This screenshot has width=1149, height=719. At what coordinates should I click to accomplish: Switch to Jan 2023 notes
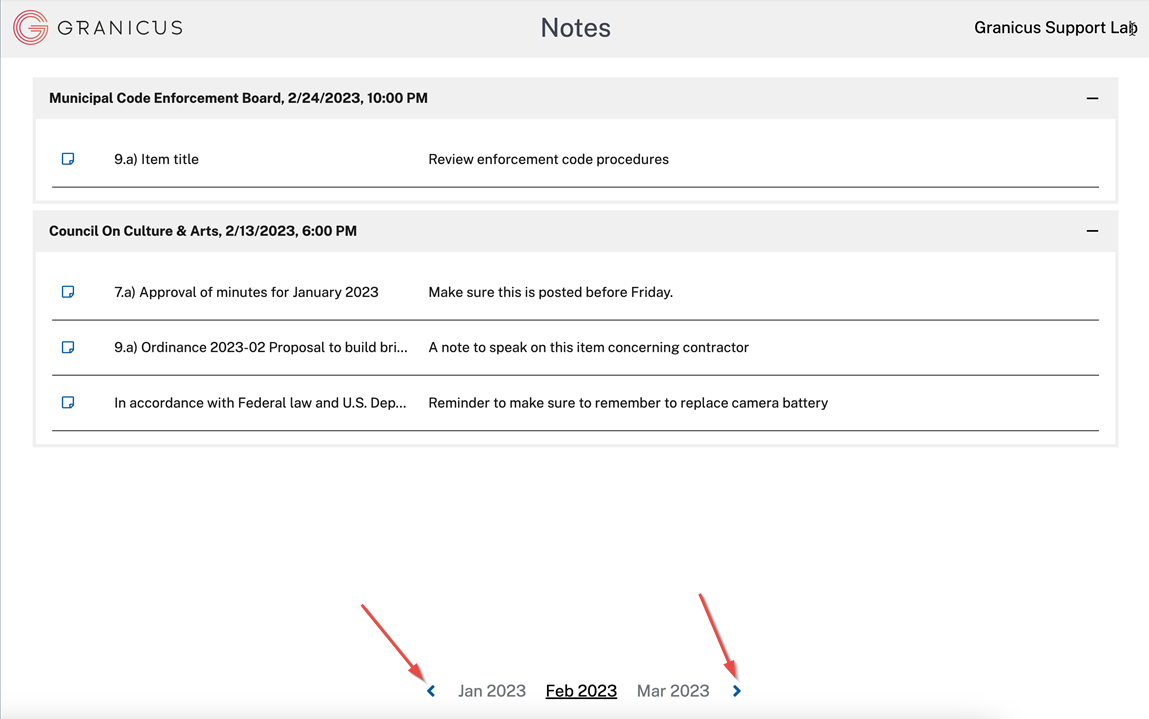[492, 691]
